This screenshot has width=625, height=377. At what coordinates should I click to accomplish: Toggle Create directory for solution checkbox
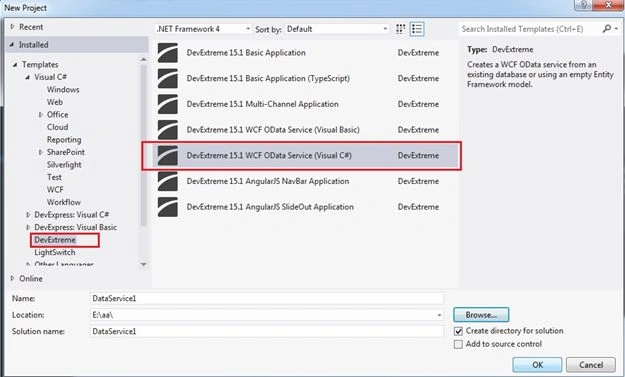(458, 331)
